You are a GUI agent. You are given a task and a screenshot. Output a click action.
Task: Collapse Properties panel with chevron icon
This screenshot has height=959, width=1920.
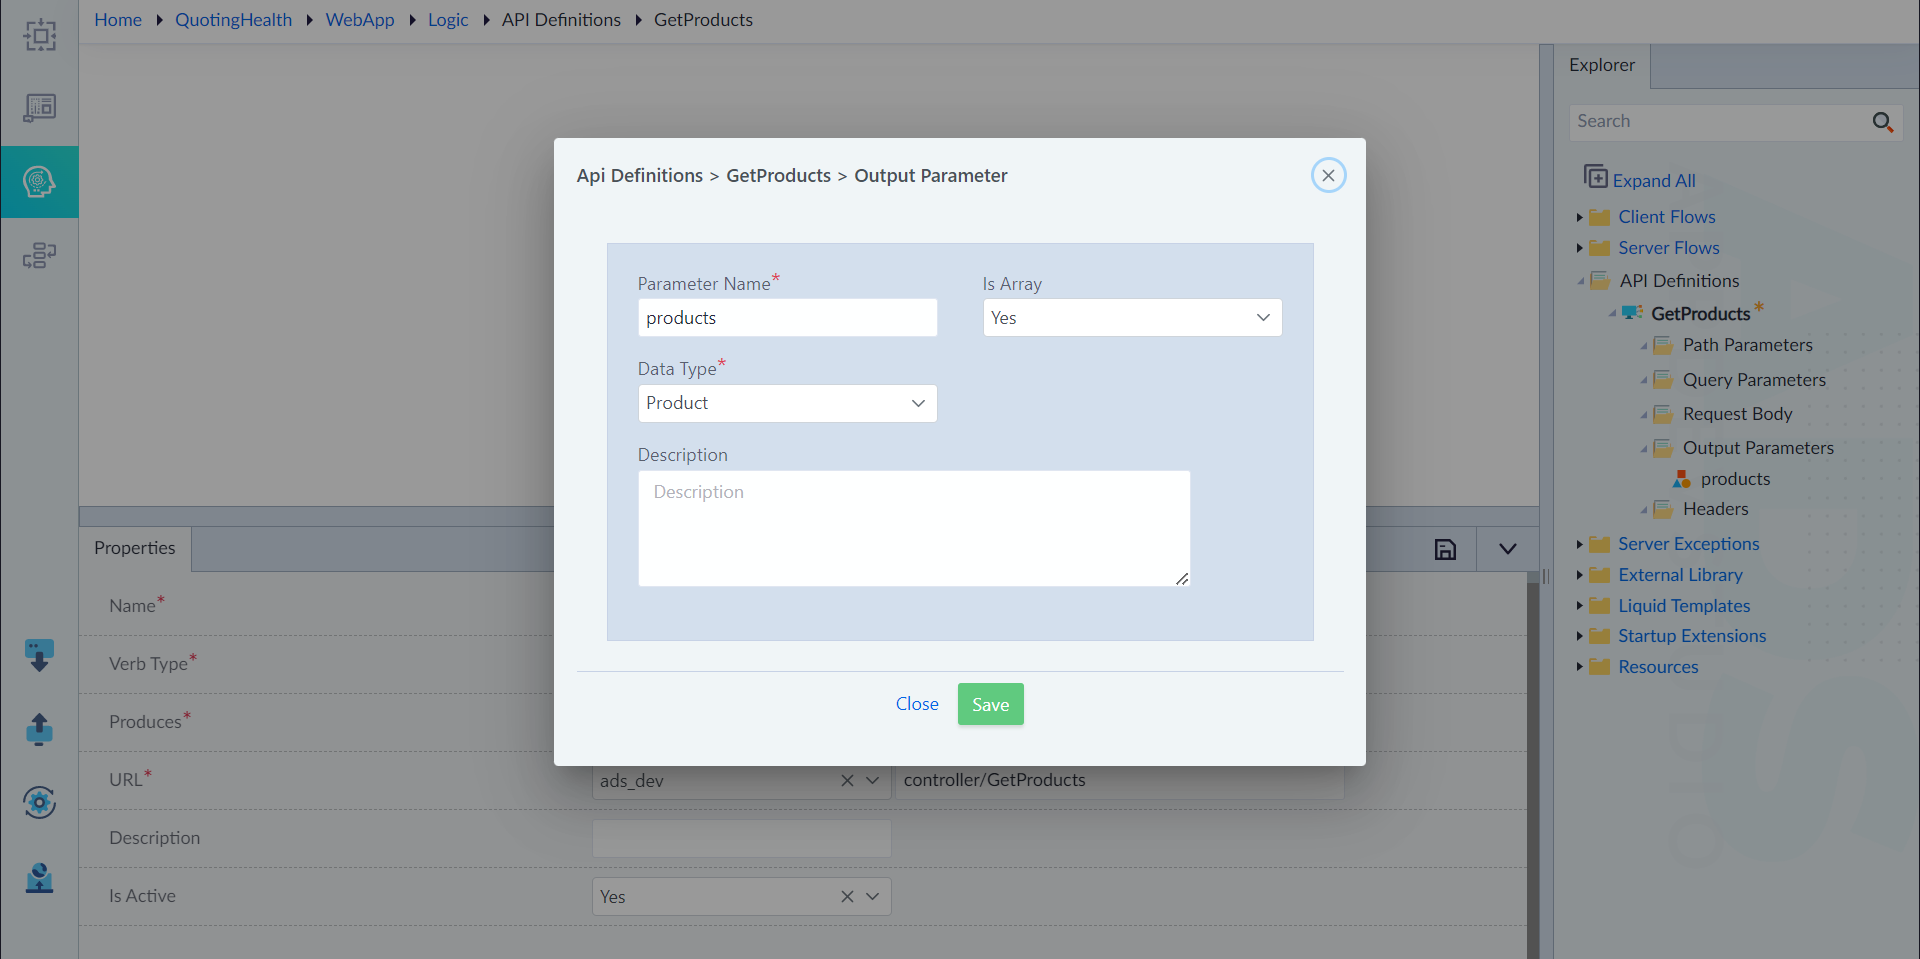pos(1508,549)
